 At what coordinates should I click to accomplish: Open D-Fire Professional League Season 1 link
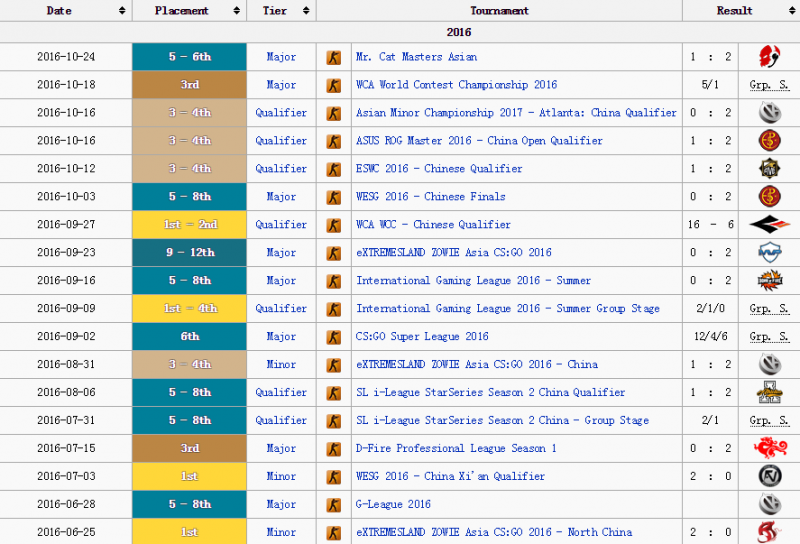coord(456,449)
